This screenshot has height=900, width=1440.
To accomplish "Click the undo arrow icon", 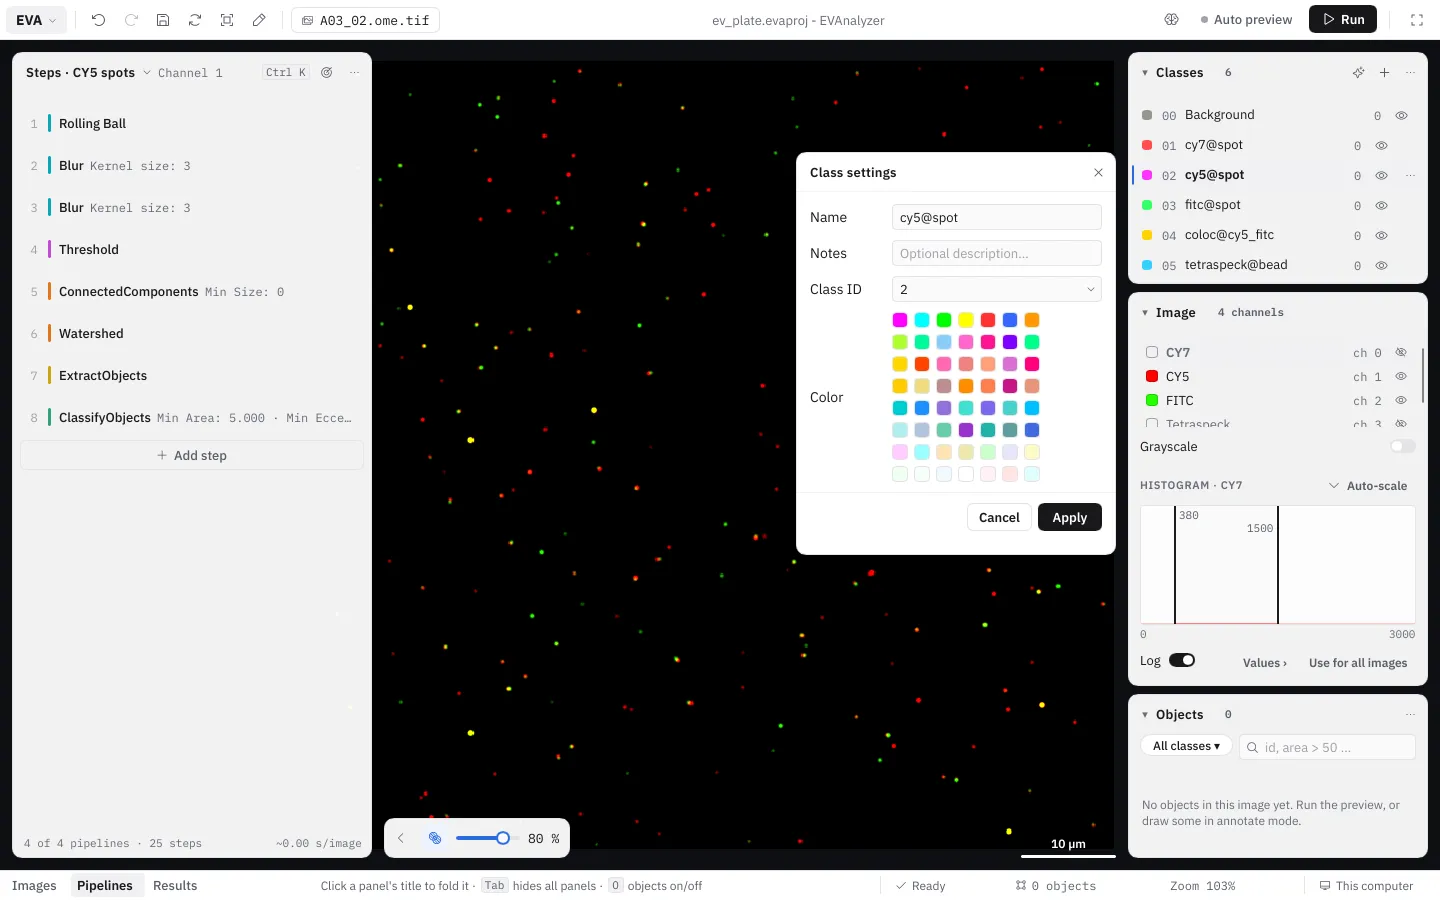I will click(98, 20).
